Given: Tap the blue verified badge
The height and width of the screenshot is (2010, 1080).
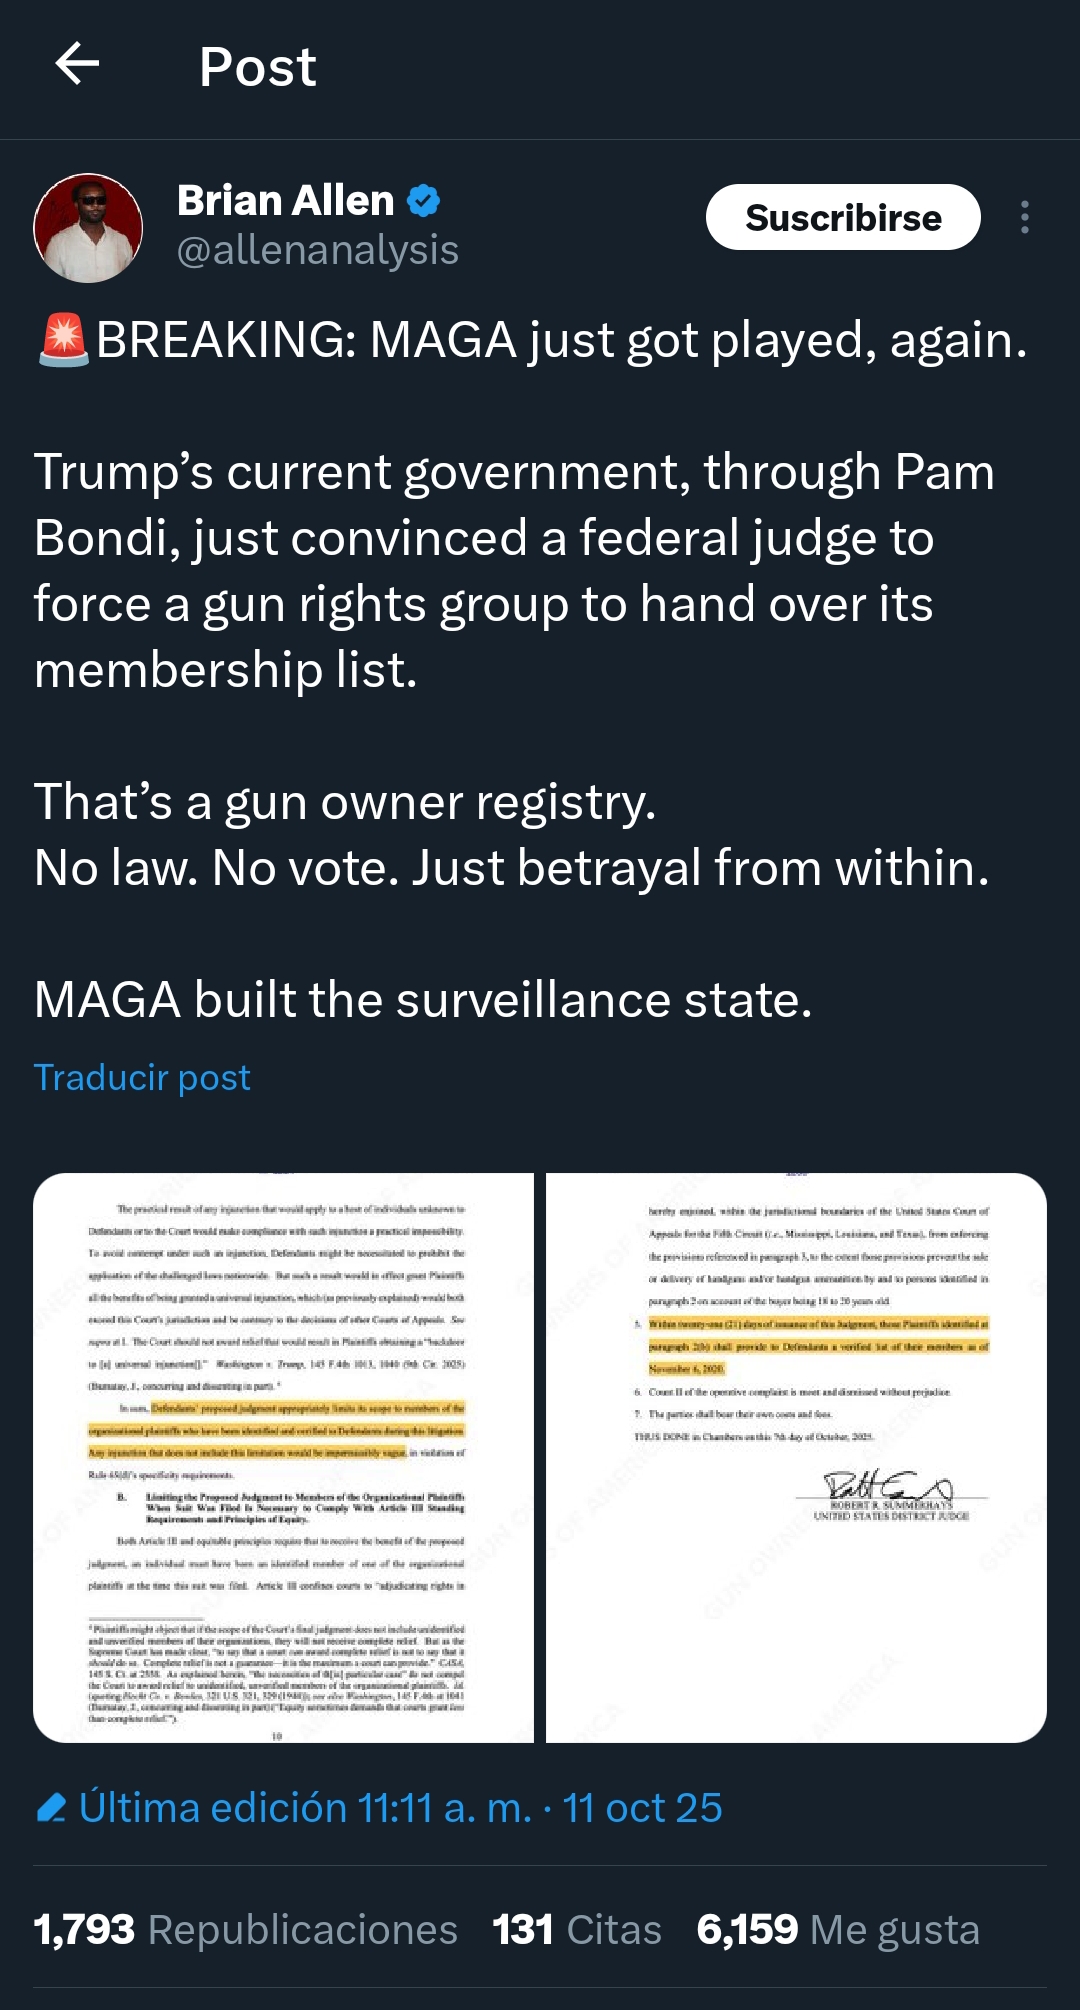Looking at the screenshot, I should click(x=424, y=201).
